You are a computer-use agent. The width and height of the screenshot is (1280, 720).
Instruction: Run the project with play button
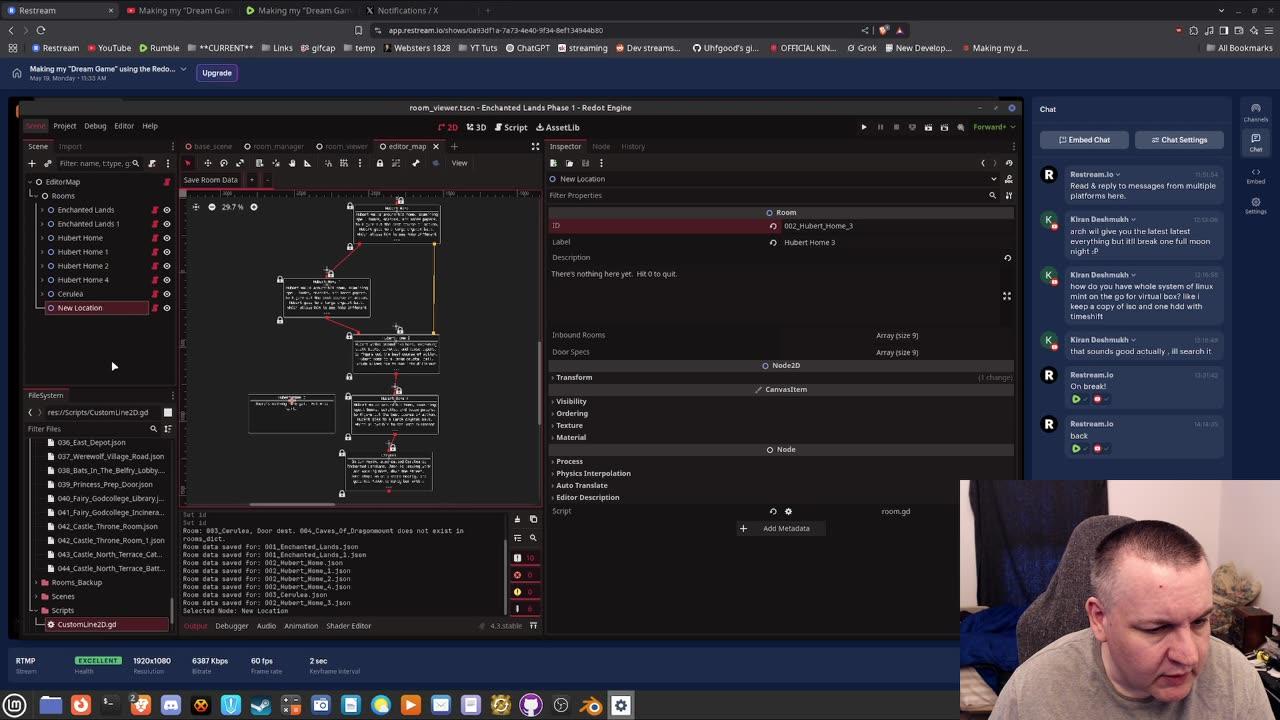pos(864,127)
